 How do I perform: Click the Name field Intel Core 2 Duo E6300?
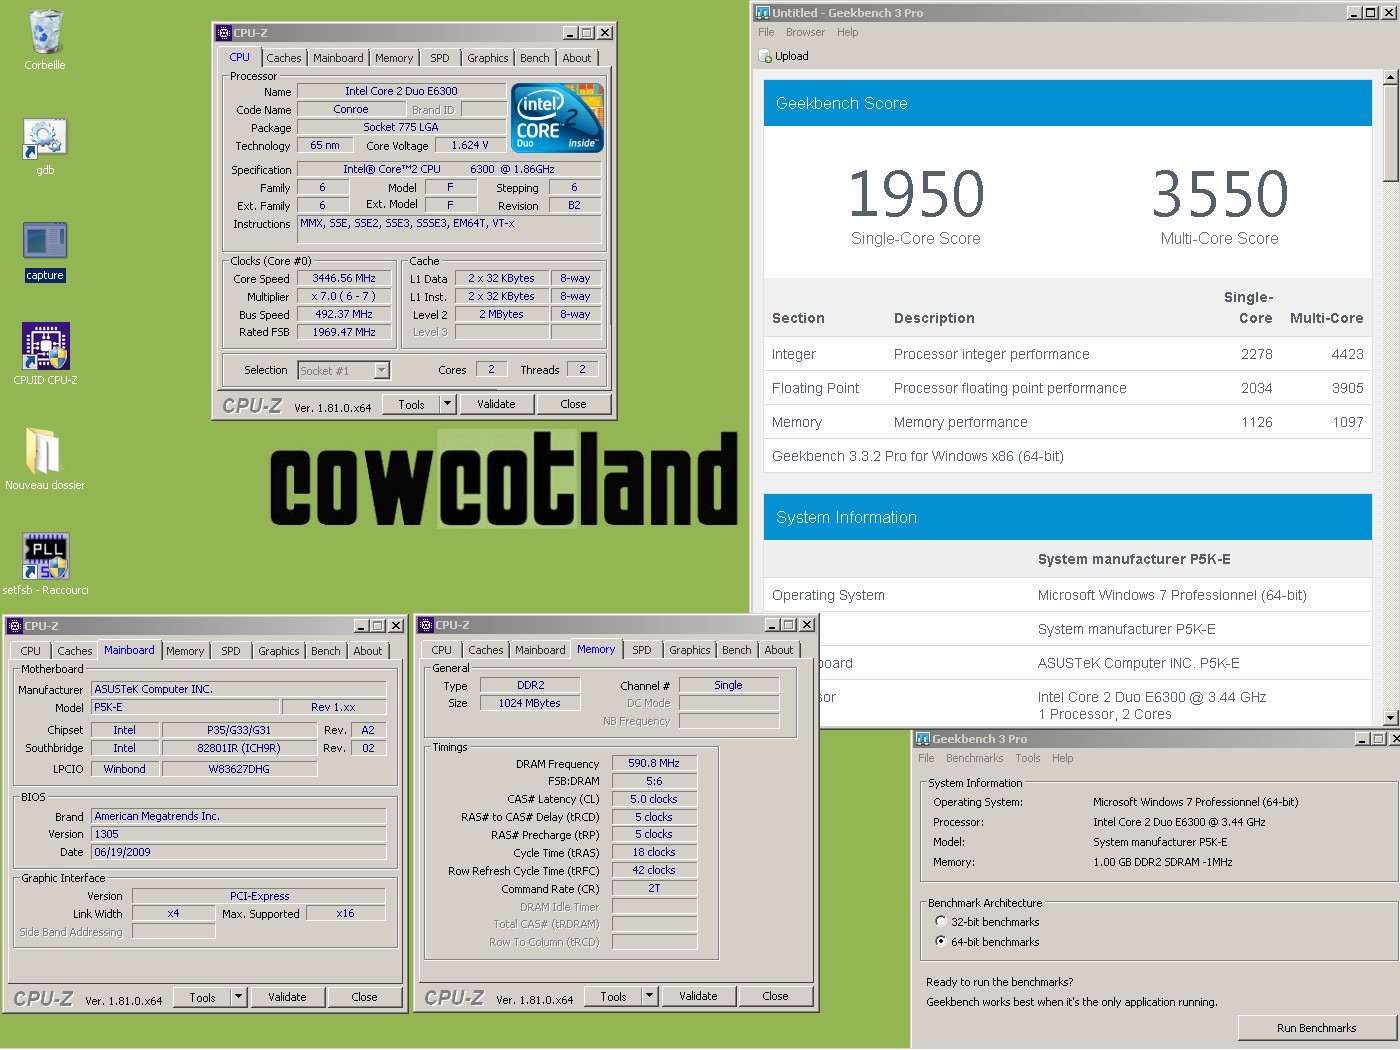401,91
